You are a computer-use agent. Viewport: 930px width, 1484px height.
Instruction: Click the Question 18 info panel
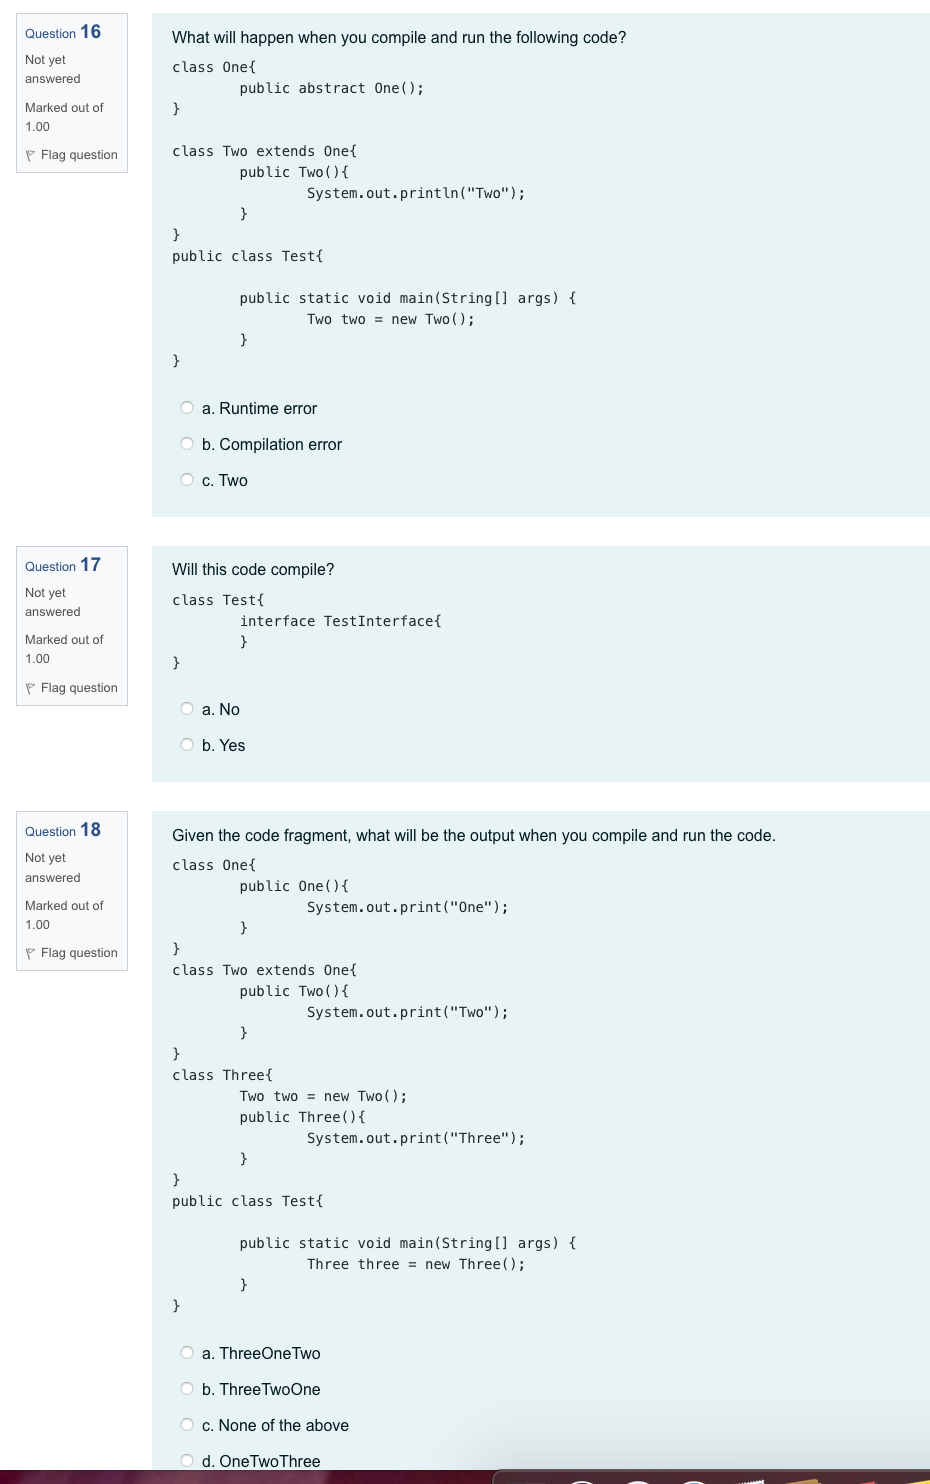click(71, 891)
